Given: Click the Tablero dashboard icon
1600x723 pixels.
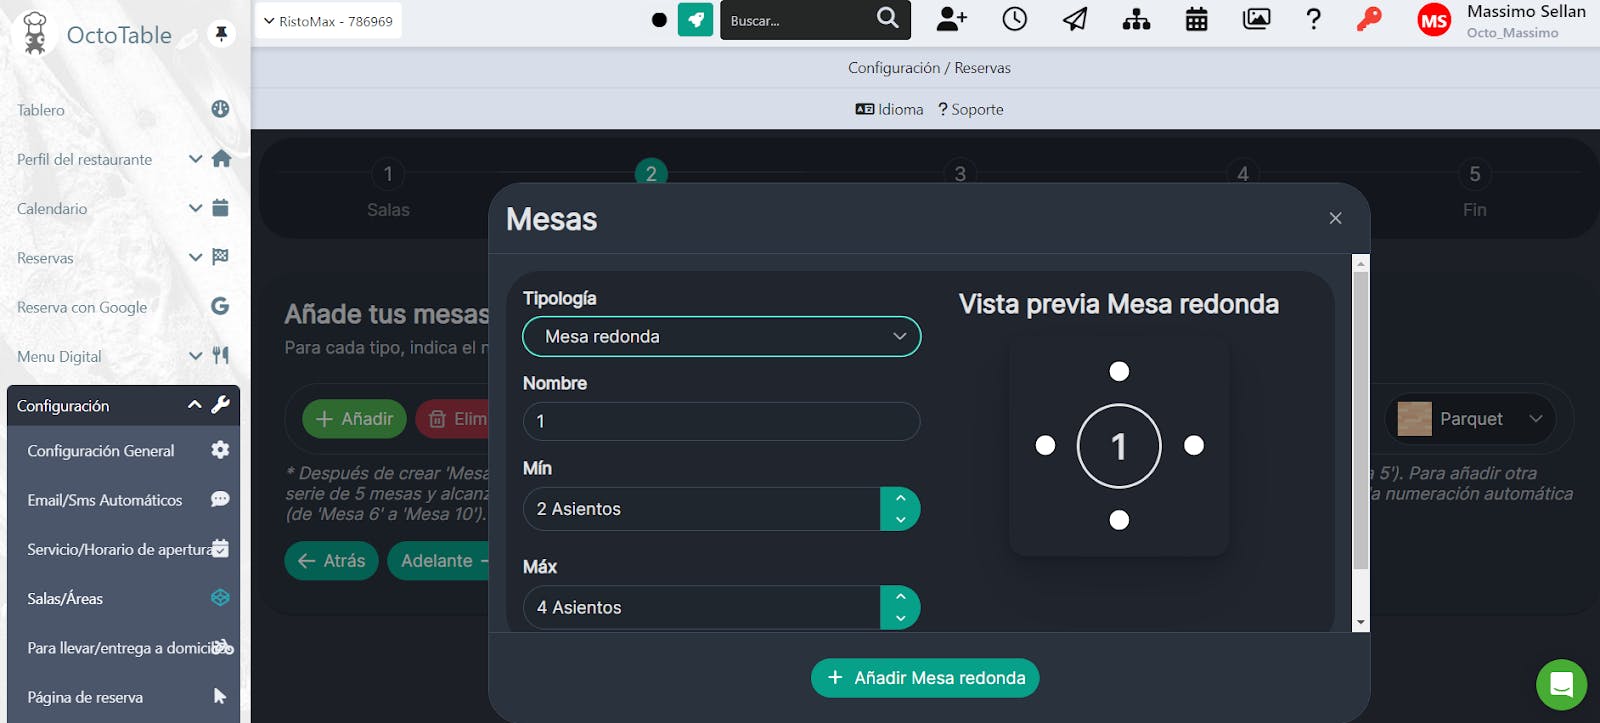Looking at the screenshot, I should click(x=220, y=109).
